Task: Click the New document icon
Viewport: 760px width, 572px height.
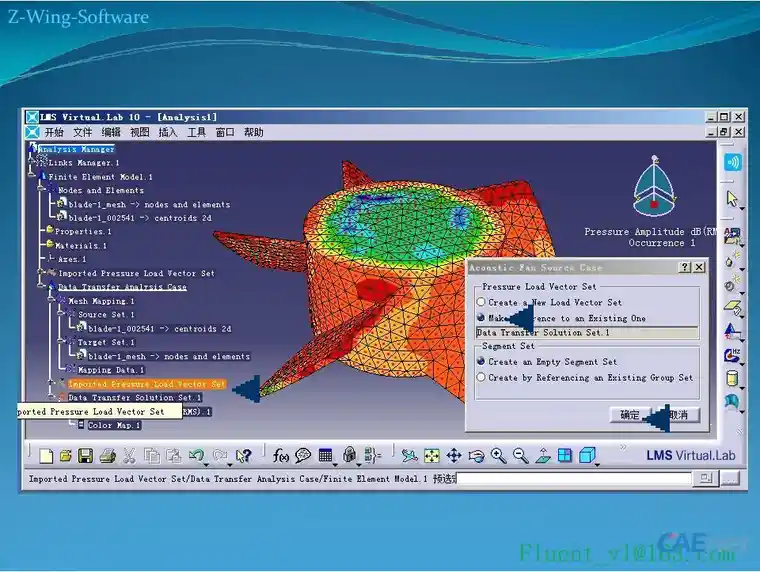Action: pyautogui.click(x=46, y=456)
